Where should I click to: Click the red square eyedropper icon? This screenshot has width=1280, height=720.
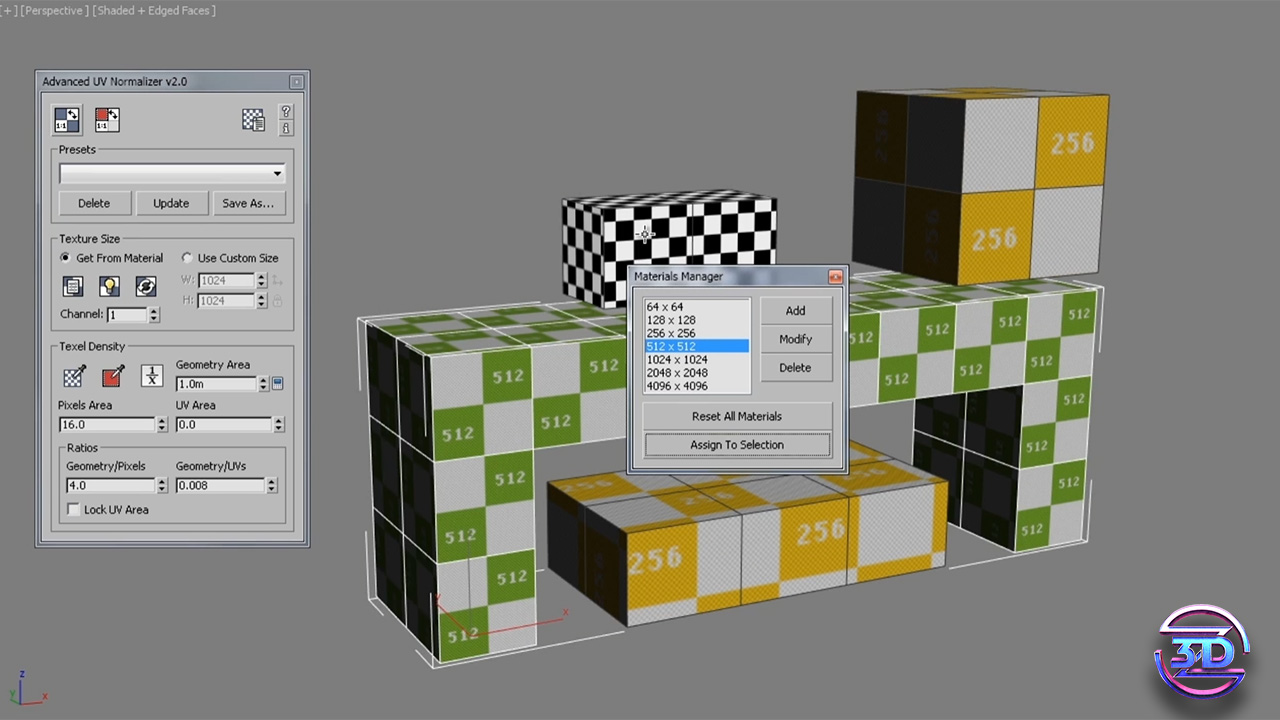click(113, 376)
